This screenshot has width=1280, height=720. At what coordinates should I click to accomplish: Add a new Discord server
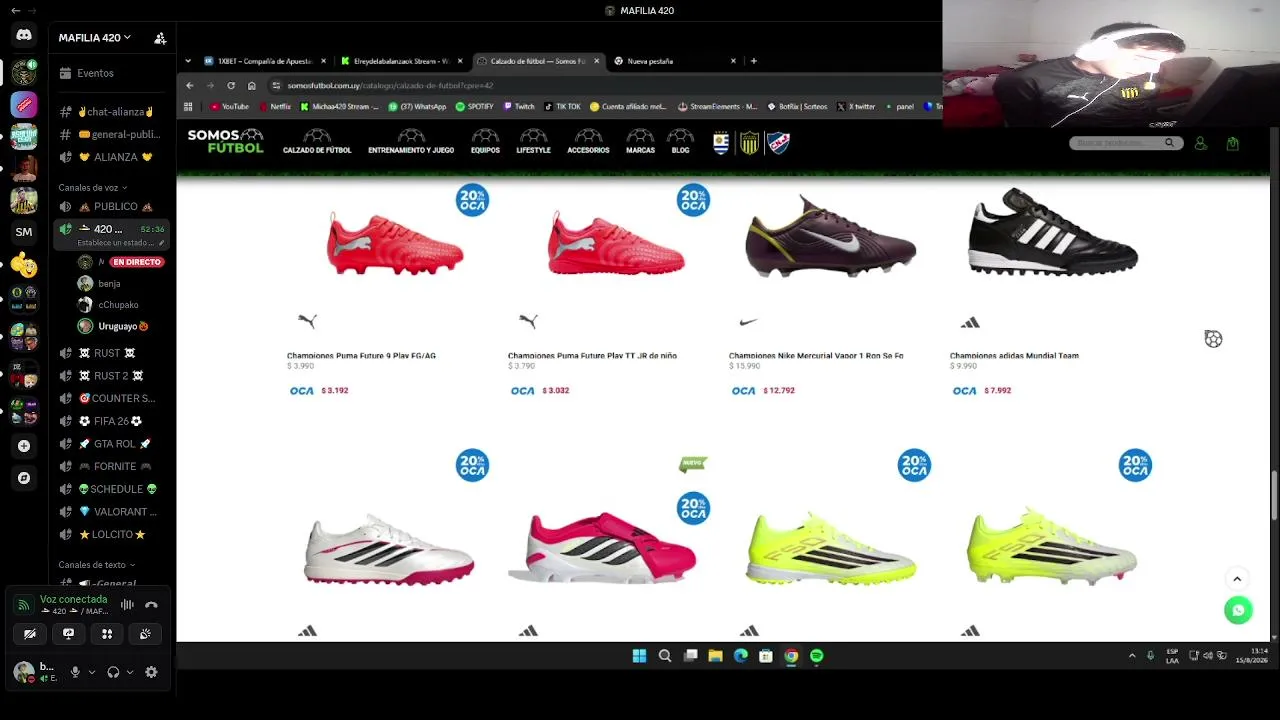point(24,446)
